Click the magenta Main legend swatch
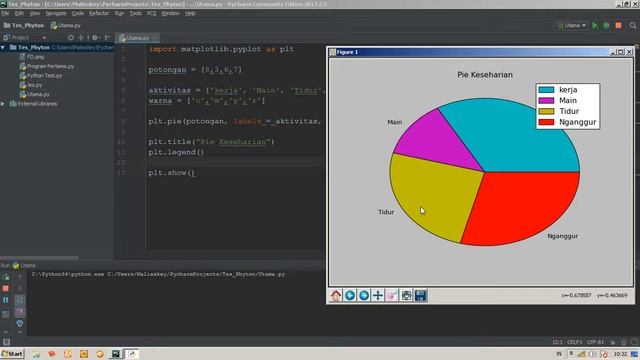Viewport: 640px width, 360px height. 546,100
